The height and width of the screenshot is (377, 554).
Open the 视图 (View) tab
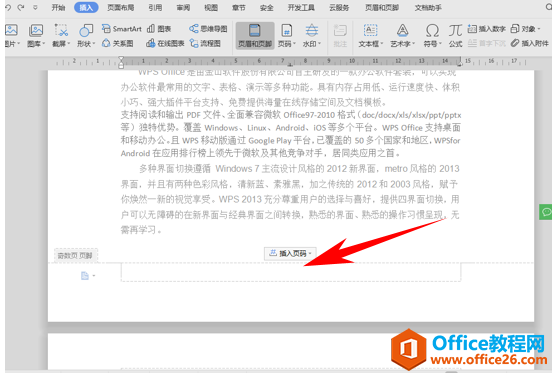[x=211, y=7]
